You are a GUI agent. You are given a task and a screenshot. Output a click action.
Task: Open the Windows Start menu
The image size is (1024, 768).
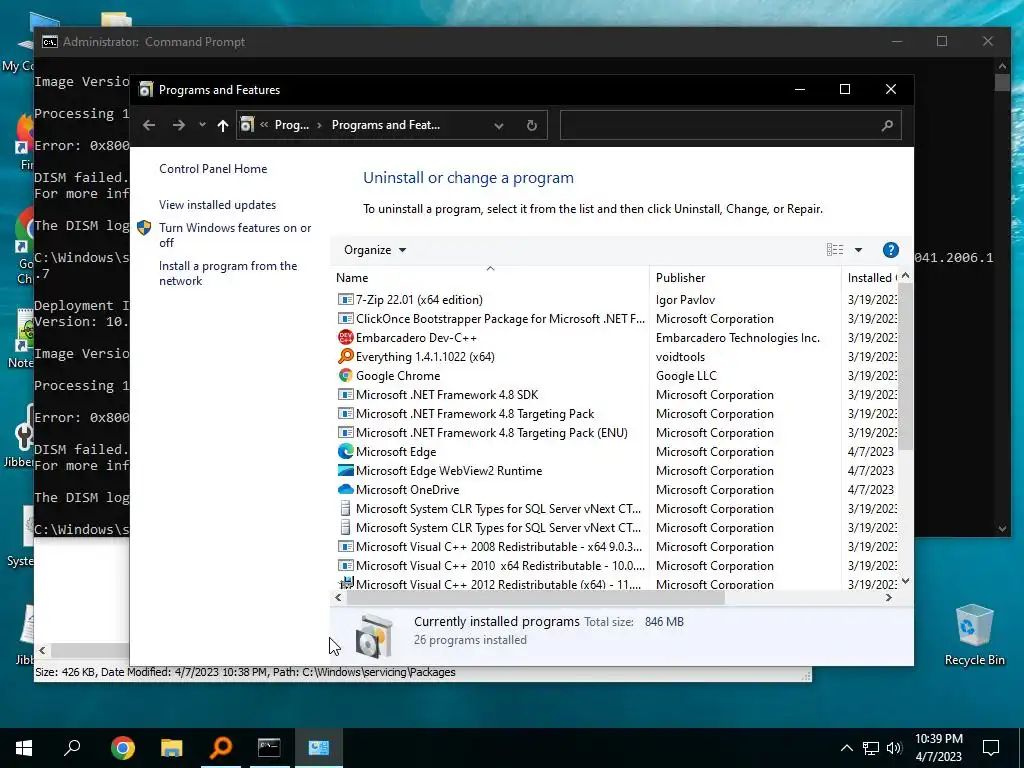24,748
